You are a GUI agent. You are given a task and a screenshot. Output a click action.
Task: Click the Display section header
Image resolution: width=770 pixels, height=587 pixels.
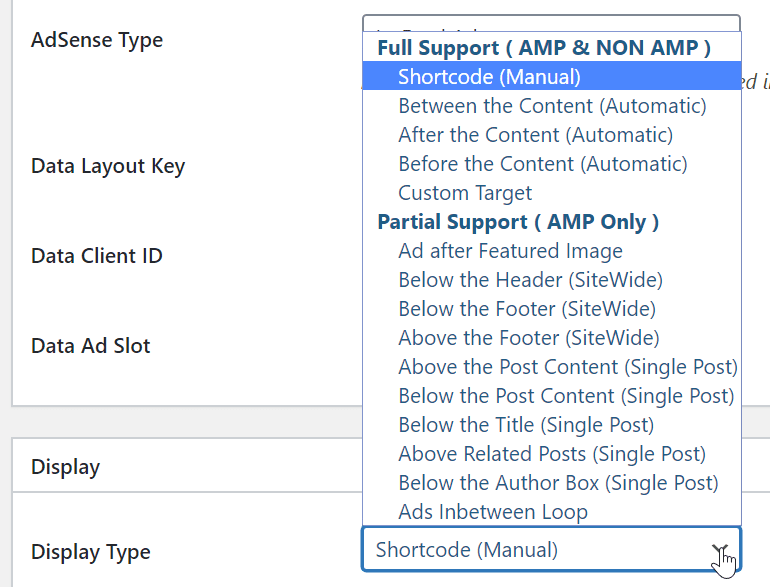coord(66,466)
